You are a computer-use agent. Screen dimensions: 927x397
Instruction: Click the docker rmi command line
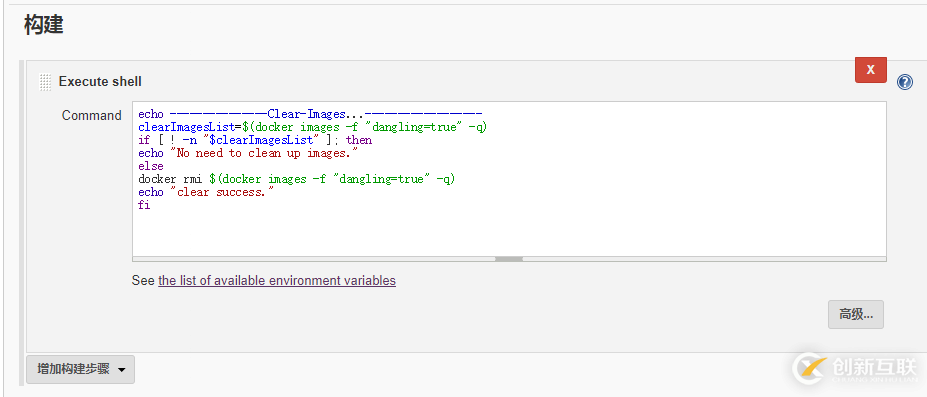(297, 179)
